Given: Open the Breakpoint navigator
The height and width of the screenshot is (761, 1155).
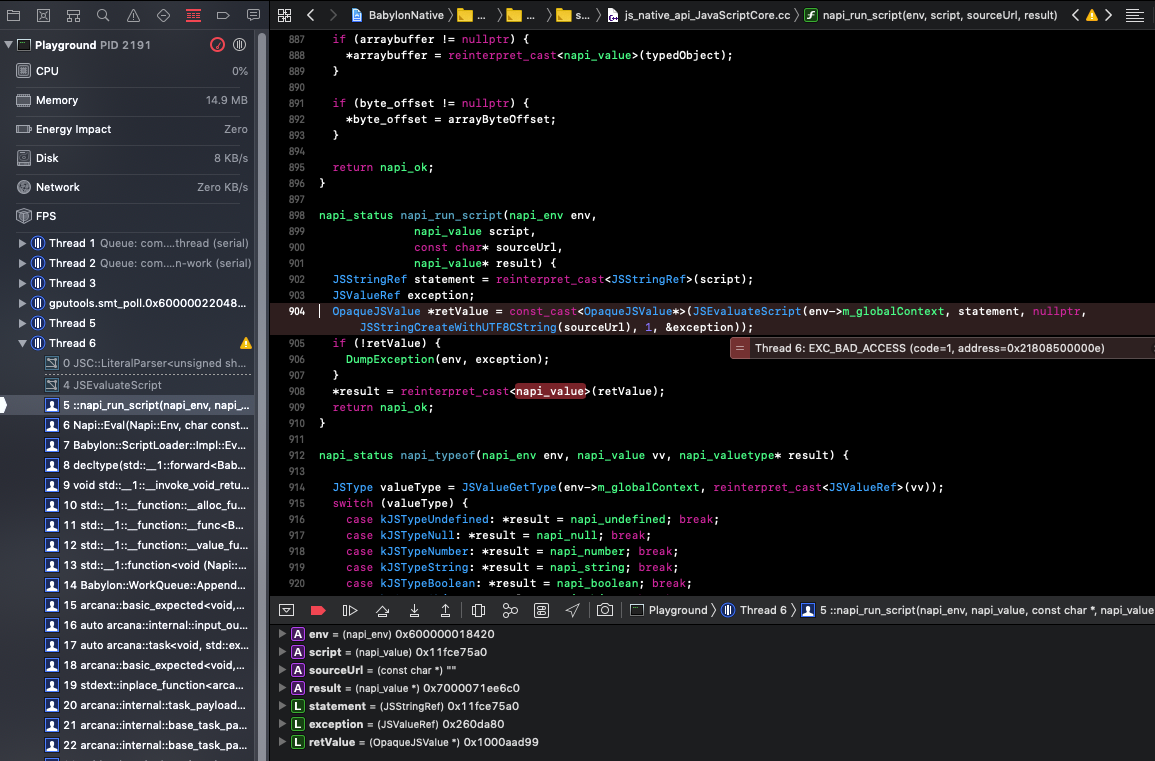Looking at the screenshot, I should (x=223, y=15).
